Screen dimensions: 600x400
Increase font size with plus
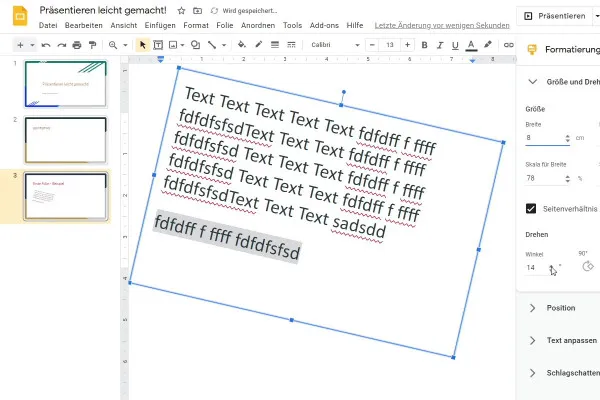[408, 45]
